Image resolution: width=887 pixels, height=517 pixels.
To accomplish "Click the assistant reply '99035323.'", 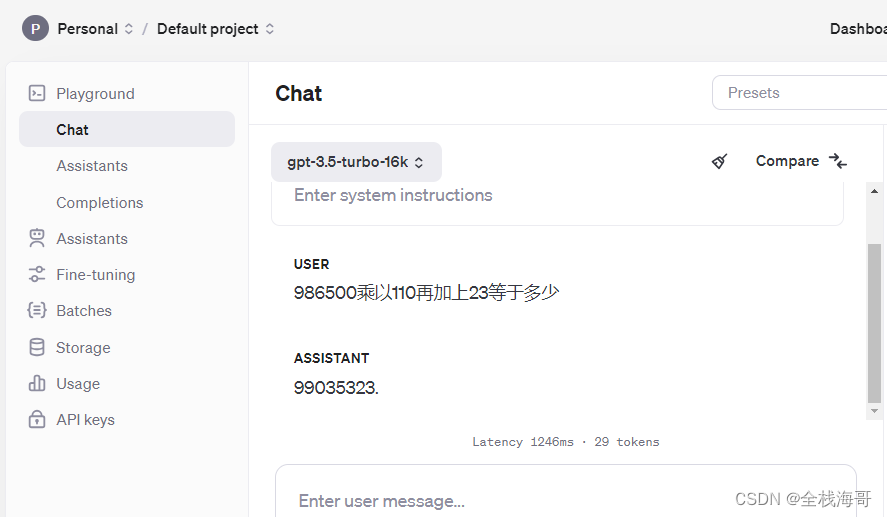I will [x=336, y=388].
